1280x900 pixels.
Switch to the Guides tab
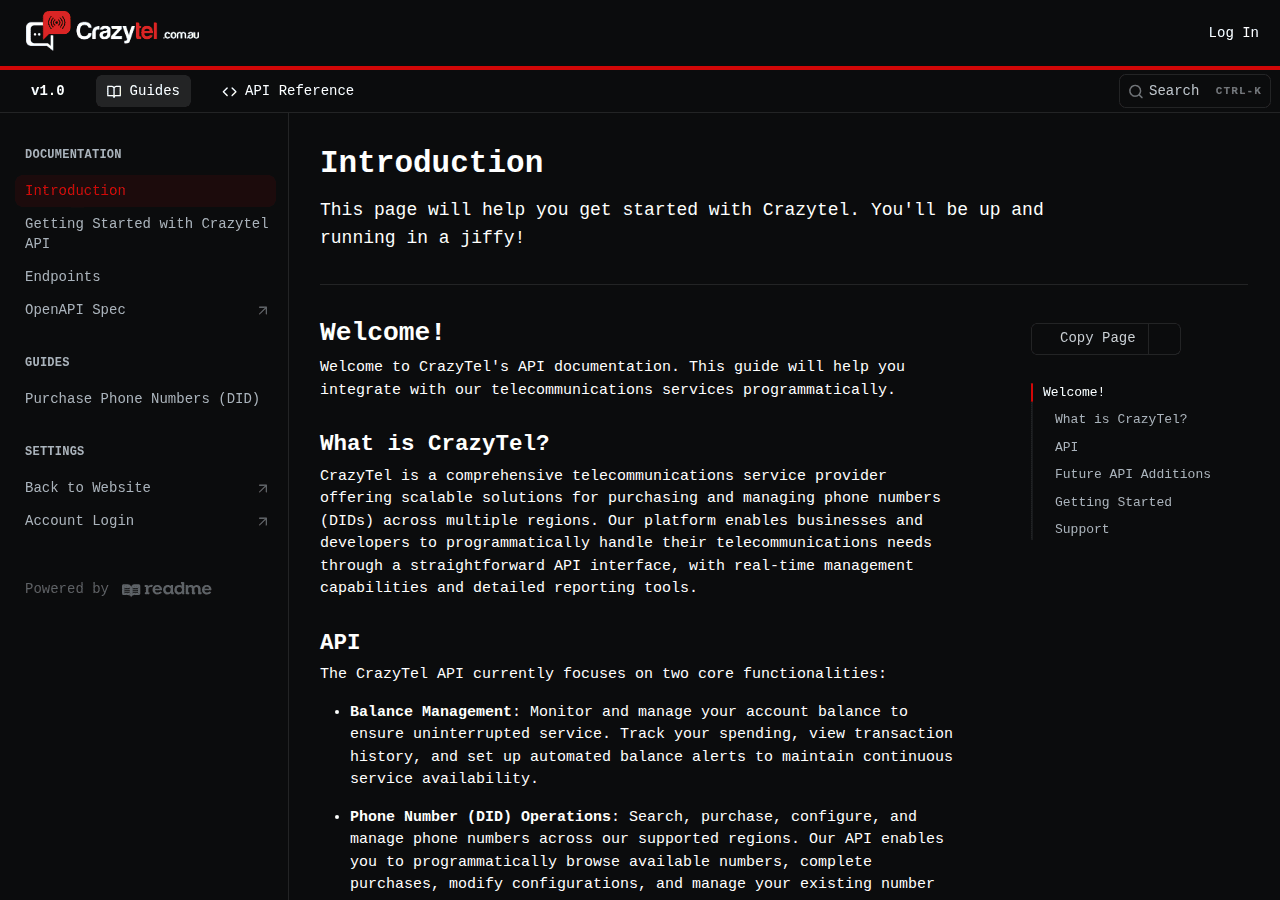click(143, 91)
